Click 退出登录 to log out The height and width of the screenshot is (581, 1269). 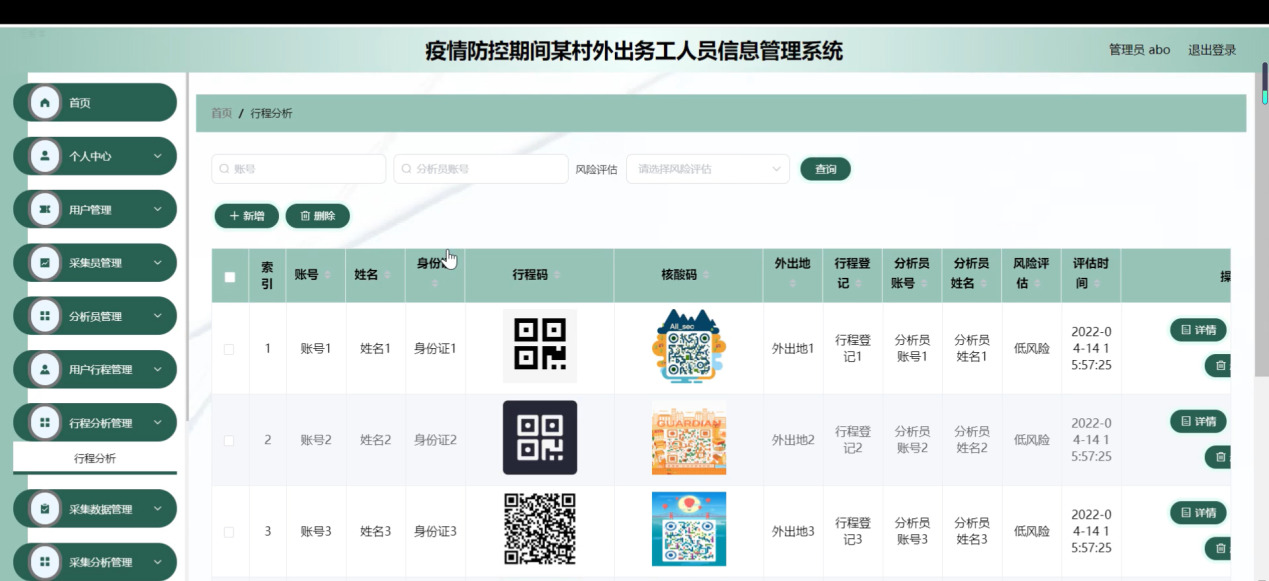tap(1212, 50)
